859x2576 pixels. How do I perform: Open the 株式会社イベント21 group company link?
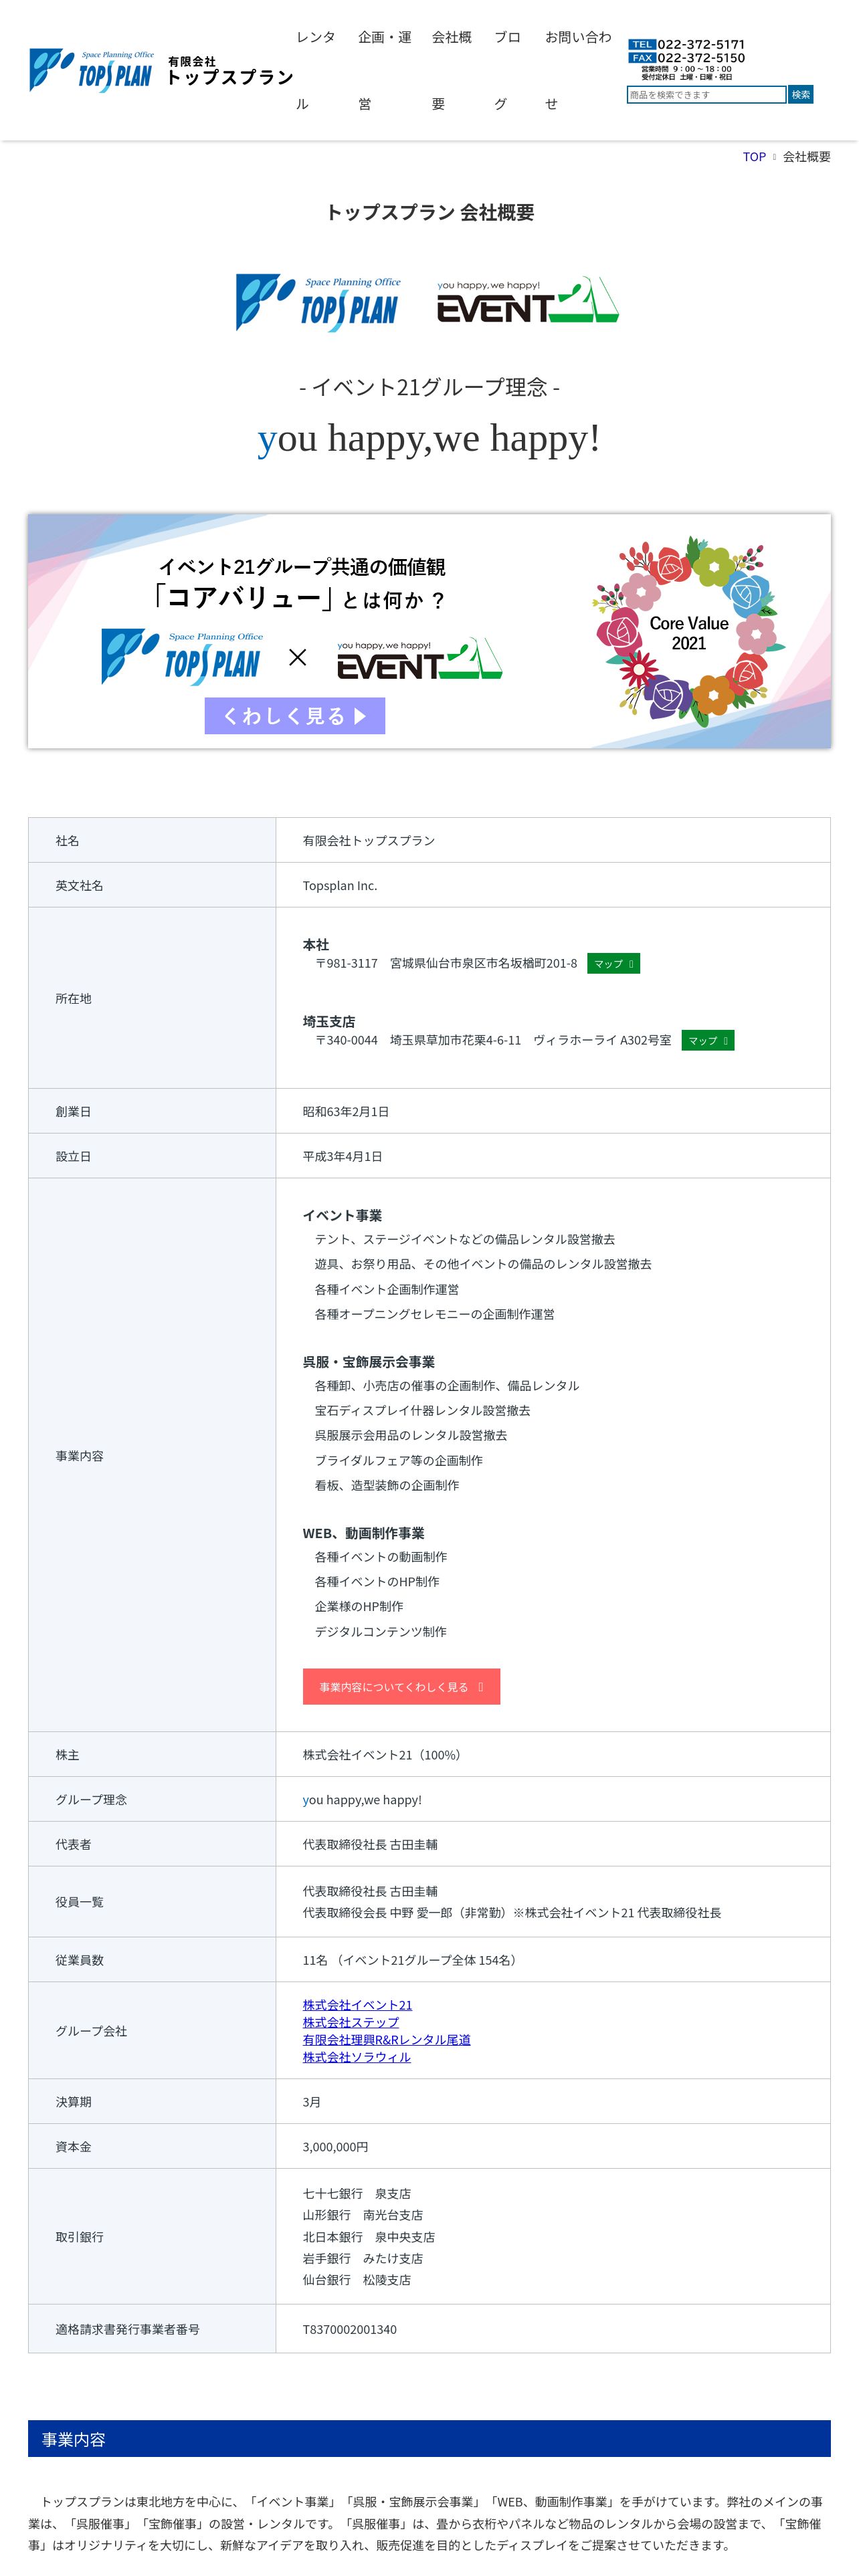[357, 2005]
